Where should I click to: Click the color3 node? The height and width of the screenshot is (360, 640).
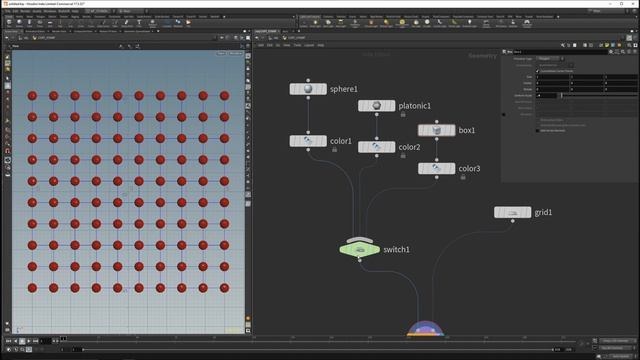click(436, 169)
